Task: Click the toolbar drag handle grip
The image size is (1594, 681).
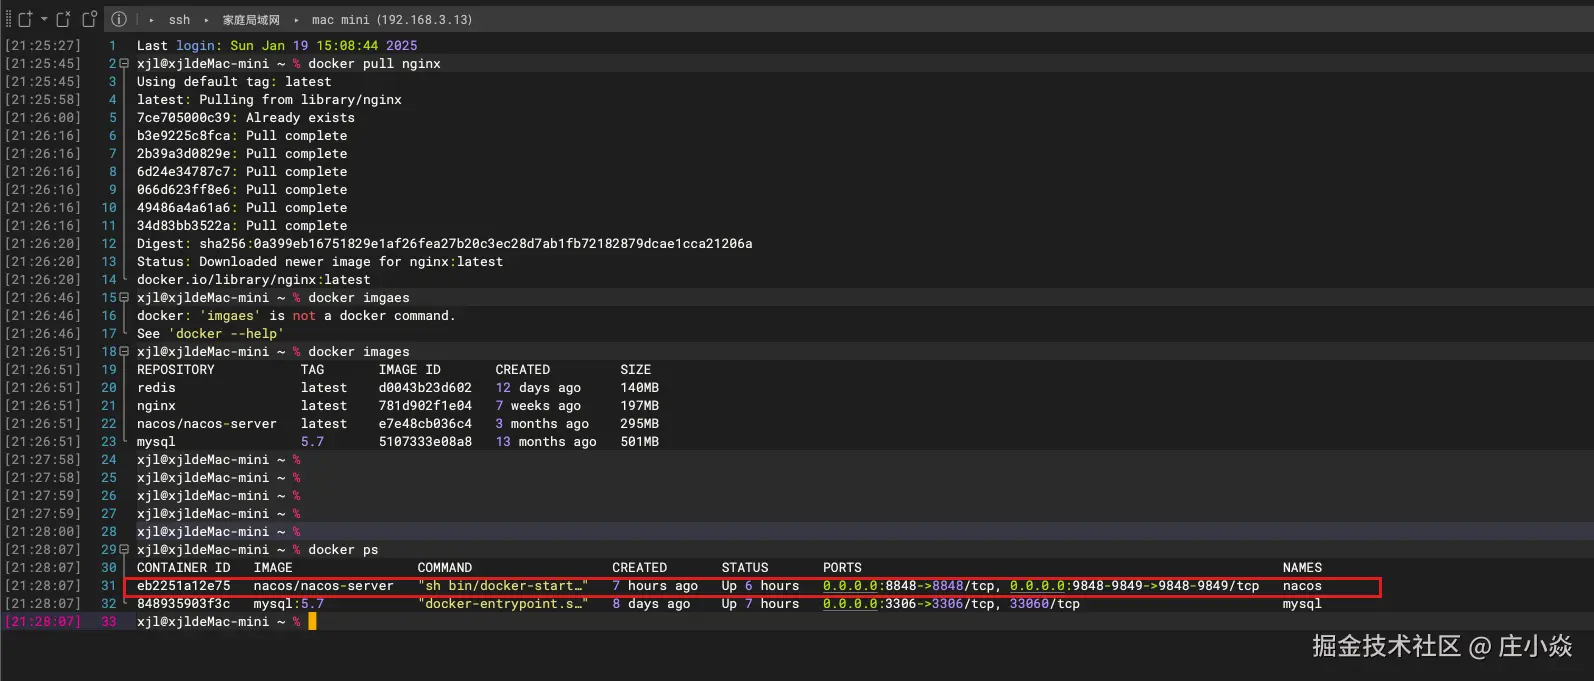Action: pyautogui.click(x=8, y=19)
